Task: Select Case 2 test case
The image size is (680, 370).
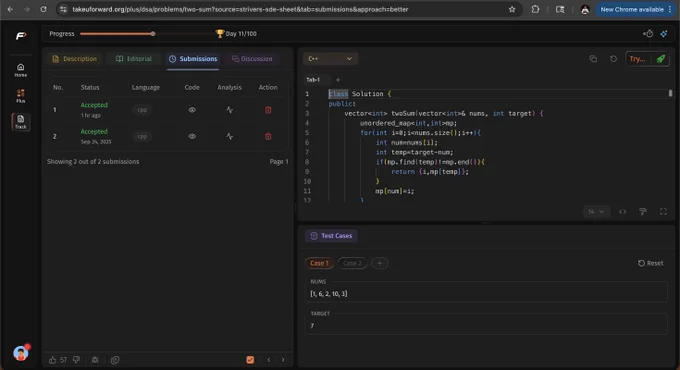Action: (352, 263)
